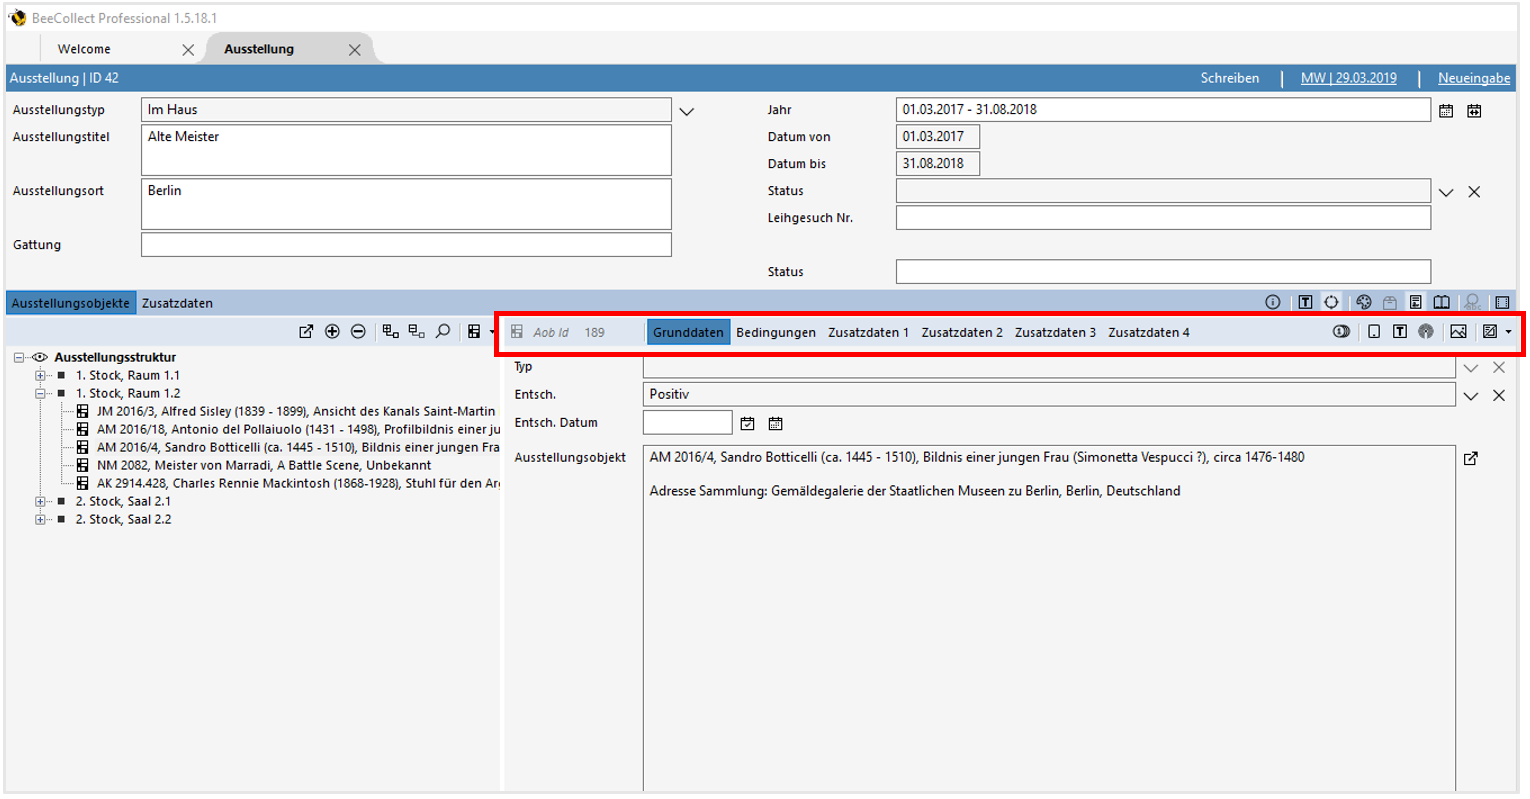The image size is (1530, 799).
Task: Click the circled minus icon above the tree
Action: pos(358,332)
